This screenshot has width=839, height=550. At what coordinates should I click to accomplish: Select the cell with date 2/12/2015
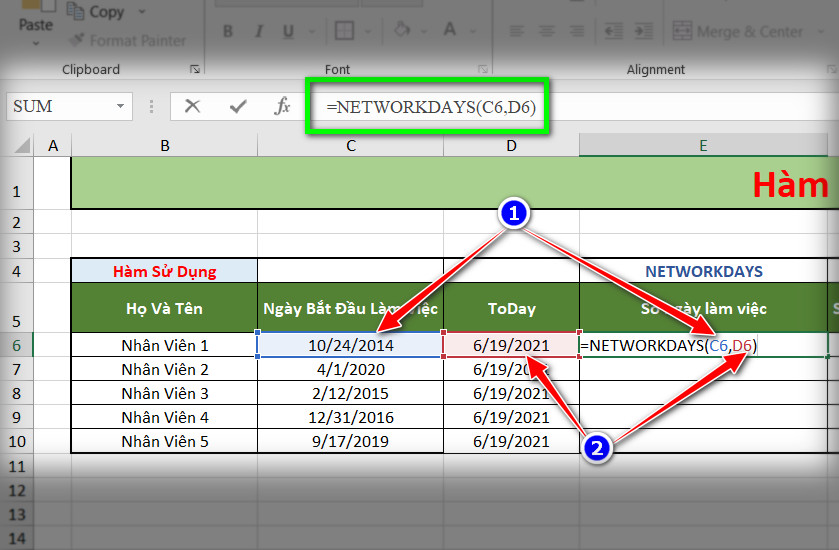[x=350, y=393]
